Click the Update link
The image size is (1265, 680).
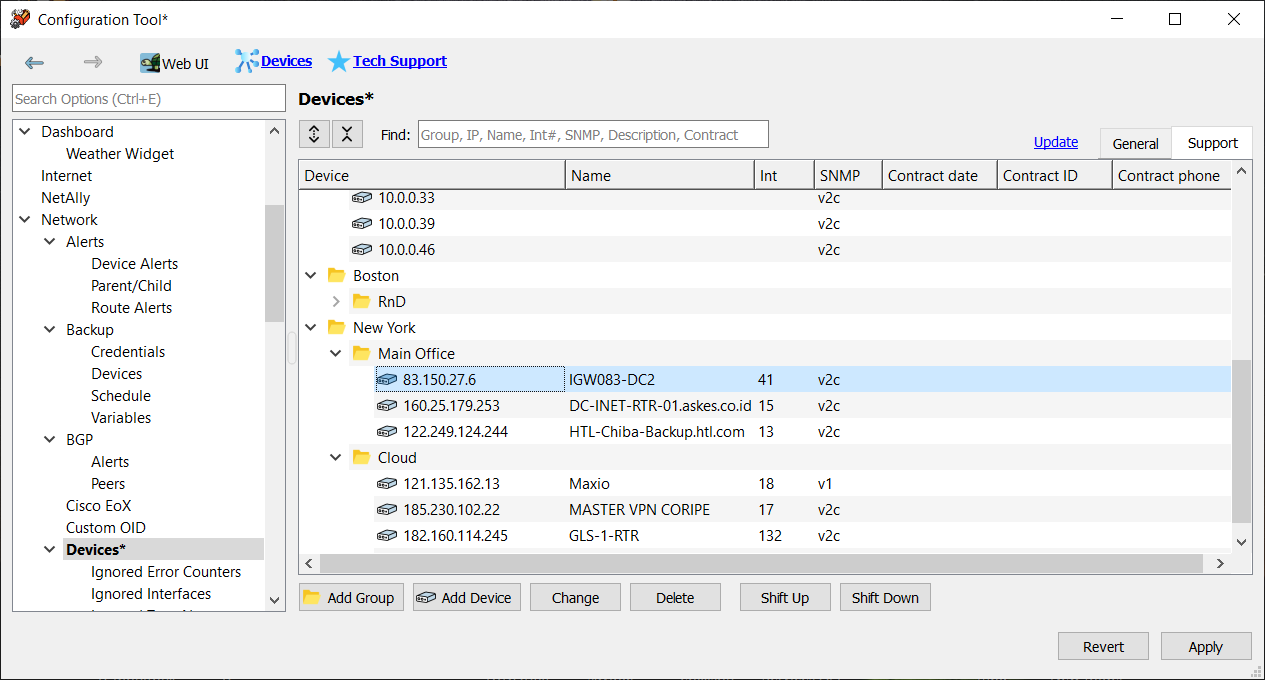[1055, 142]
